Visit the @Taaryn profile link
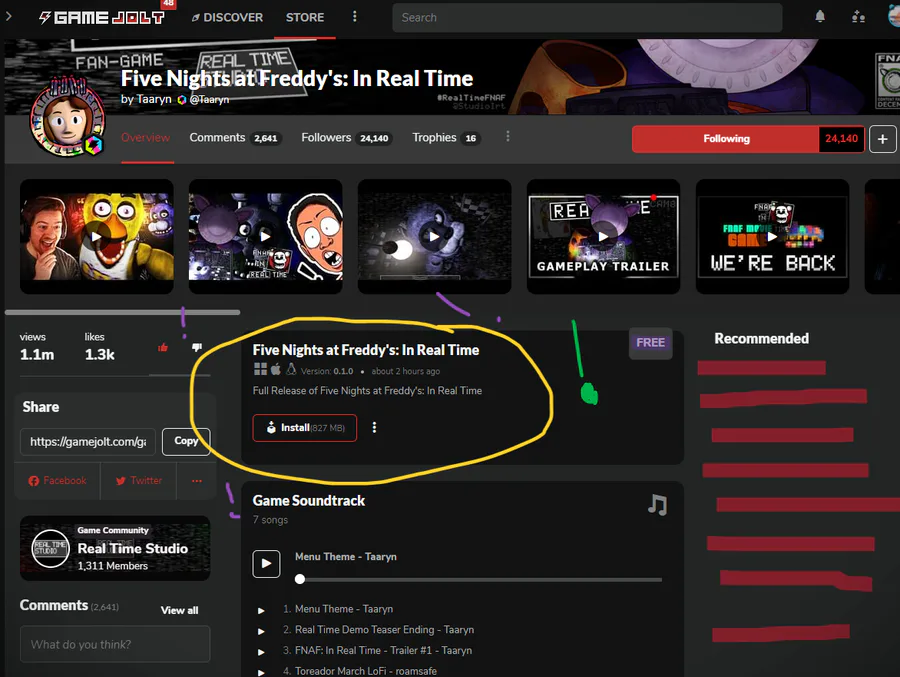 pyautogui.click(x=209, y=99)
